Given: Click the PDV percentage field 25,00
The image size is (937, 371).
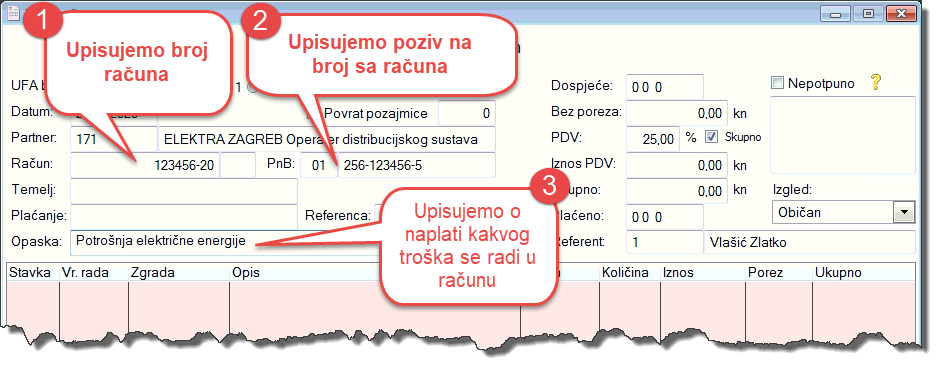Looking at the screenshot, I should point(653,139).
